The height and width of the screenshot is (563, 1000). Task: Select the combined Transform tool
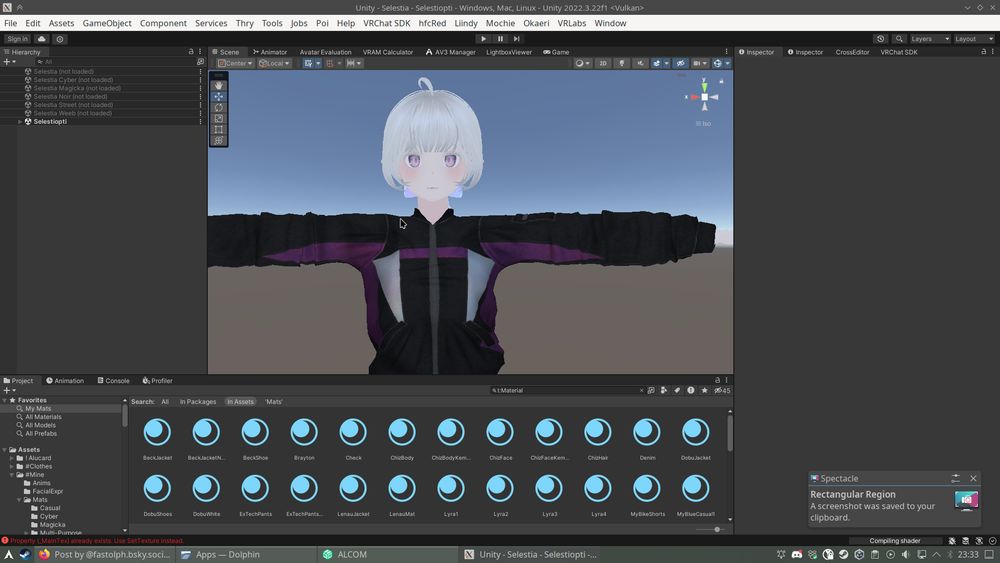point(219,140)
